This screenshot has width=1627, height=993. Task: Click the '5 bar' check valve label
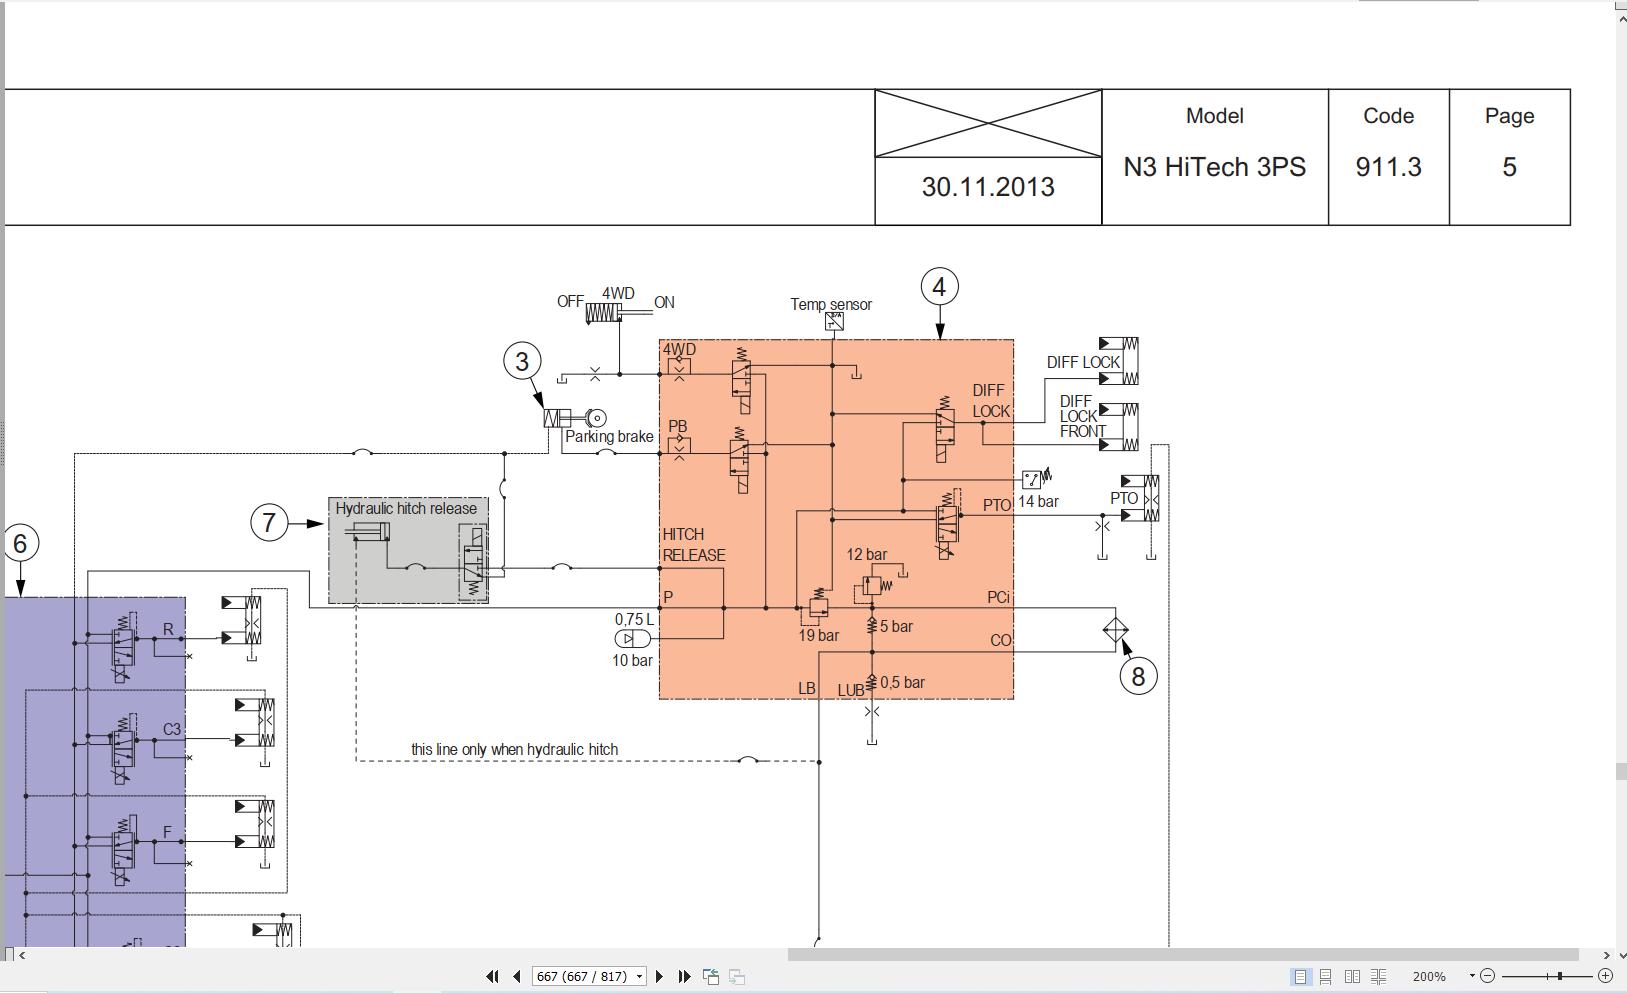point(896,627)
